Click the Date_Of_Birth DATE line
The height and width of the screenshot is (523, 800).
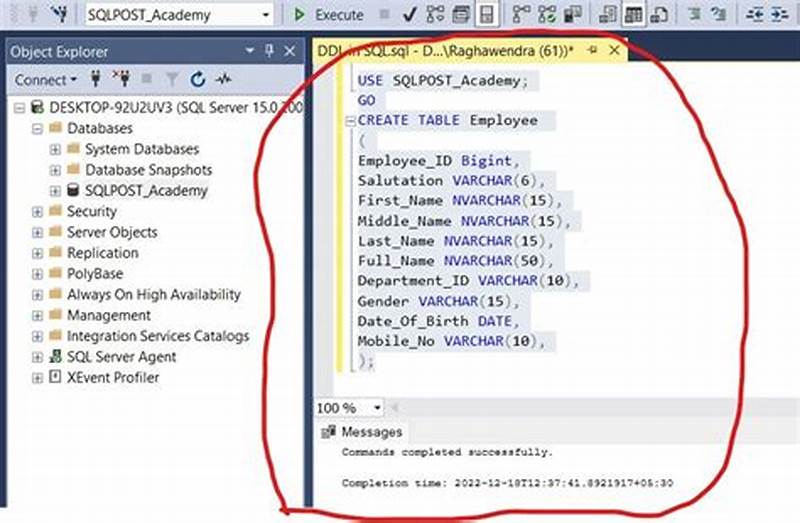[439, 321]
